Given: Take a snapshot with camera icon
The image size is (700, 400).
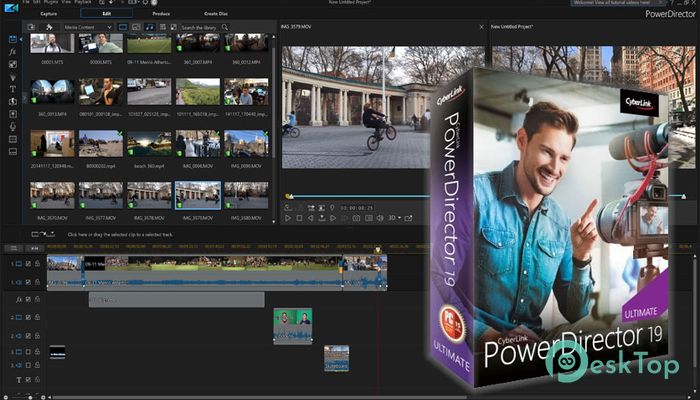Looking at the screenshot, I should [x=356, y=218].
